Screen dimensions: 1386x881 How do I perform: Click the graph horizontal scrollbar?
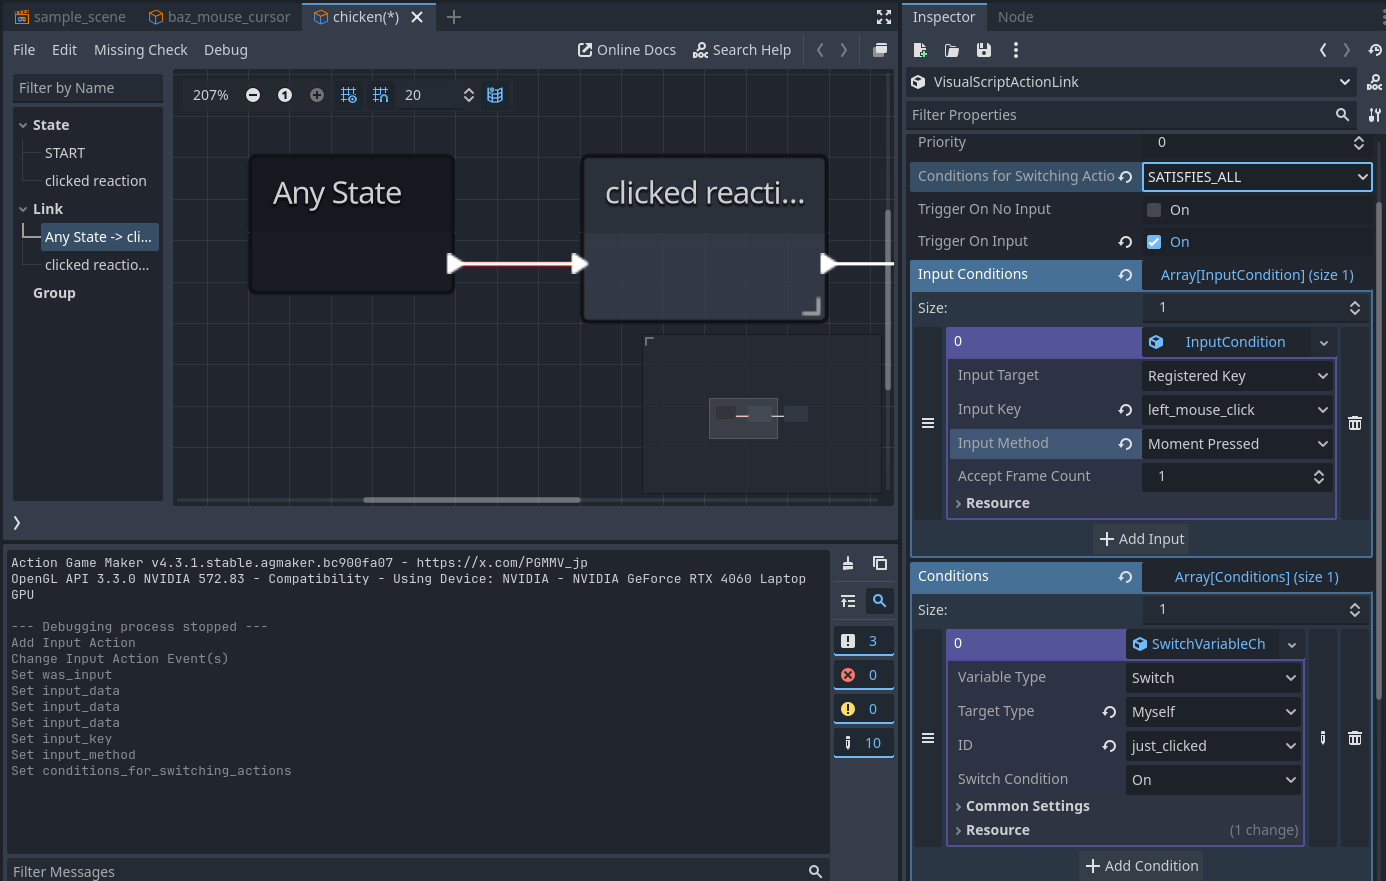472,499
